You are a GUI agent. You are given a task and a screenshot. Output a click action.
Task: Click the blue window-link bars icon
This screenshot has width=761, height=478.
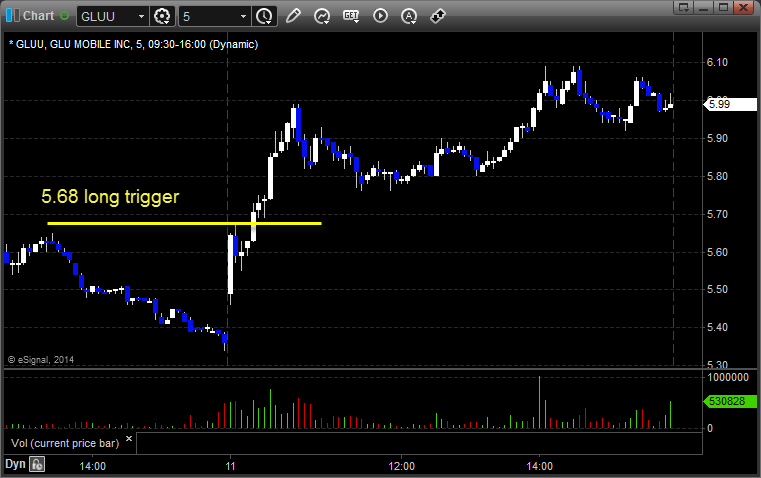click(13, 16)
